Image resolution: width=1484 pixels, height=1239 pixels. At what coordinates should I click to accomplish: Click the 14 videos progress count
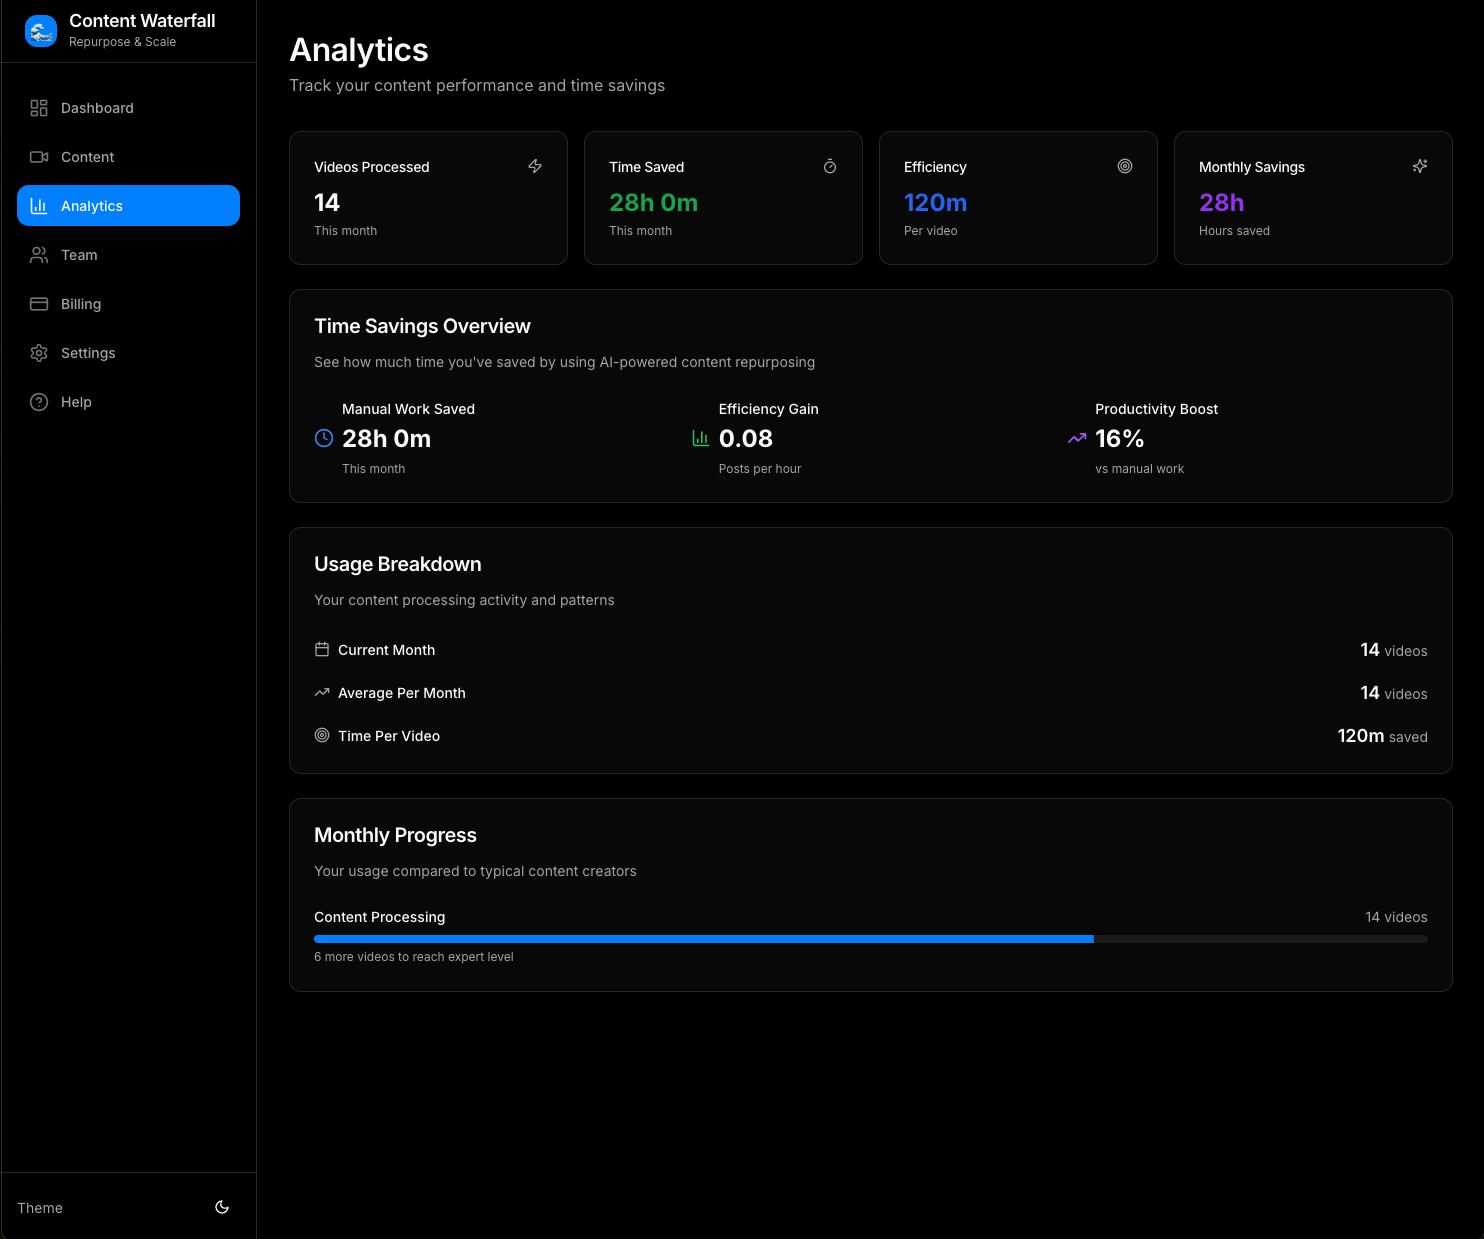[x=1396, y=917]
